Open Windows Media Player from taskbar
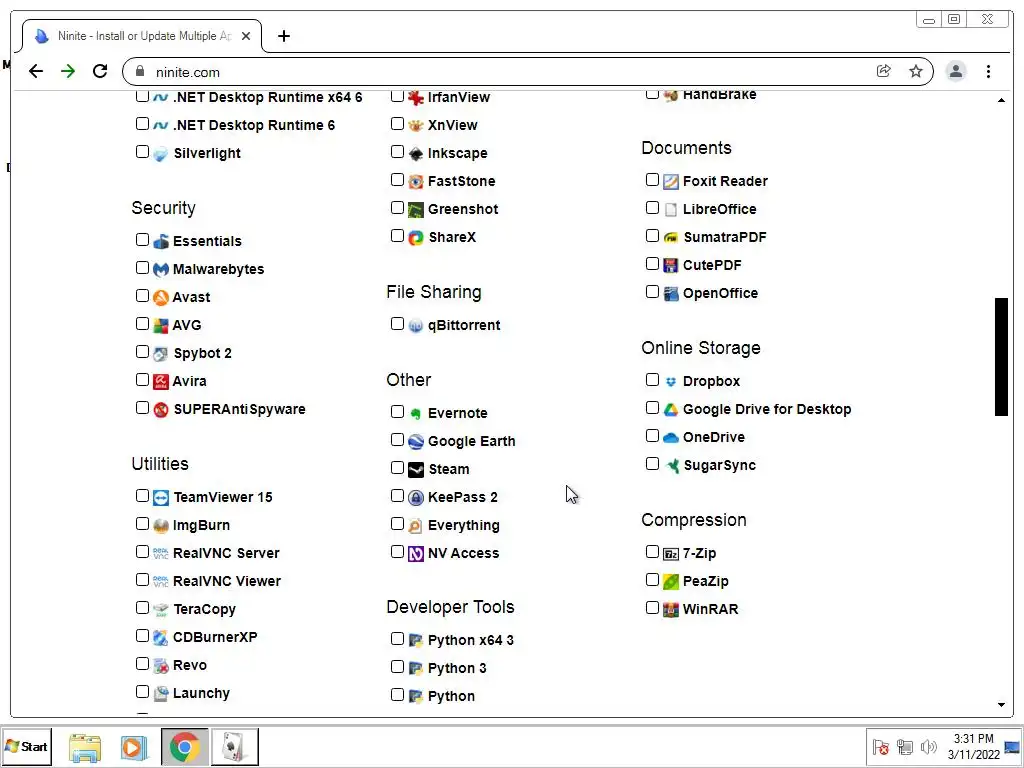 point(134,747)
